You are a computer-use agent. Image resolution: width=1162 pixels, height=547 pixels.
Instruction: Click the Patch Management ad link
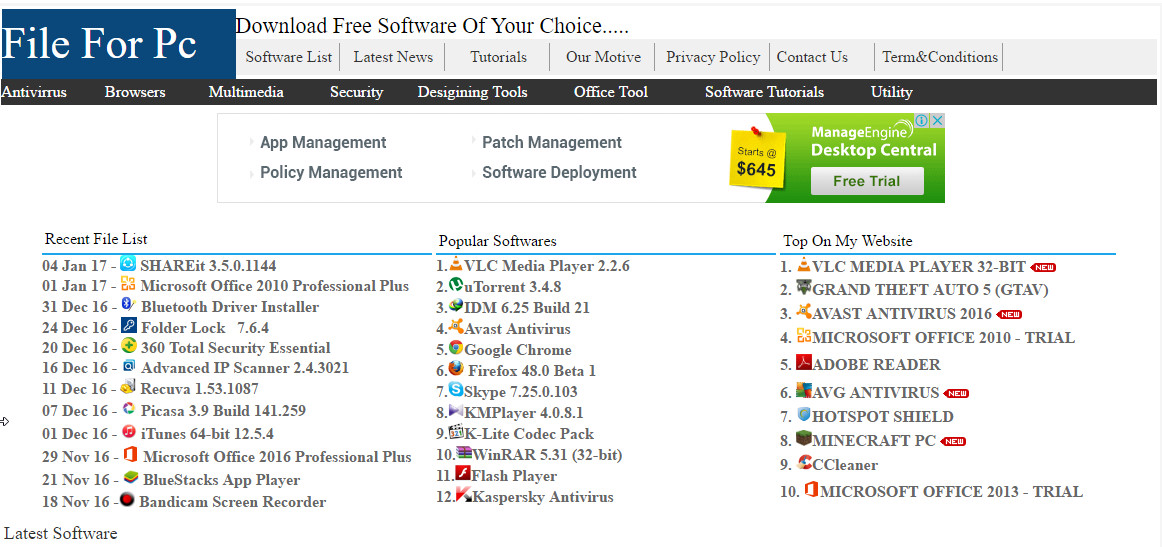pyautogui.click(x=552, y=142)
